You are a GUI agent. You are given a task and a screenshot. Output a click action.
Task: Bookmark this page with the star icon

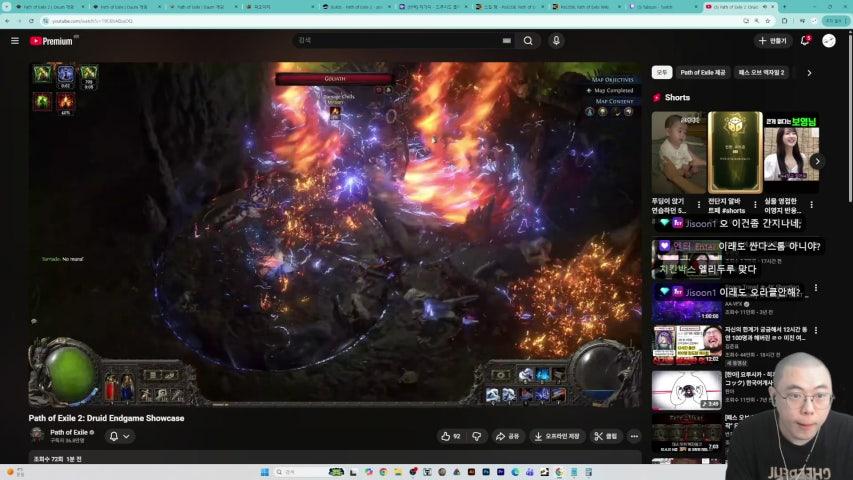pos(768,21)
